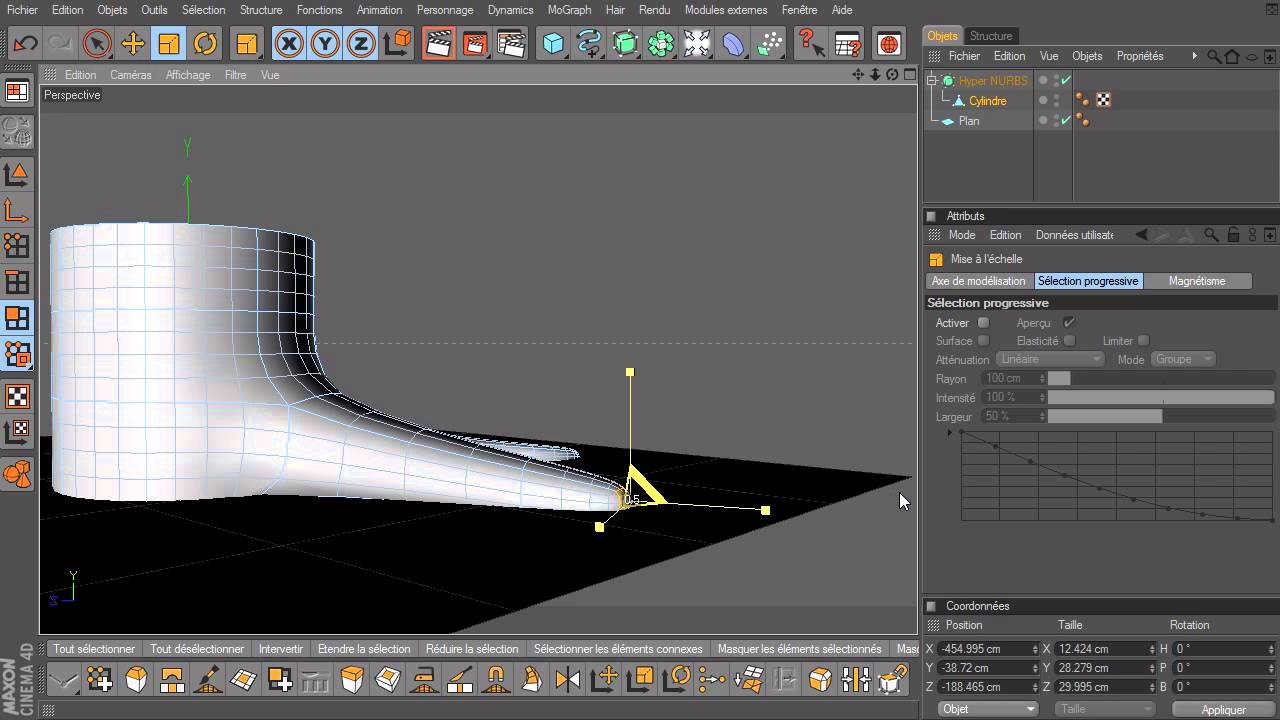Toggle the Limiter checkbox
1280x720 pixels.
[x=1143, y=341]
